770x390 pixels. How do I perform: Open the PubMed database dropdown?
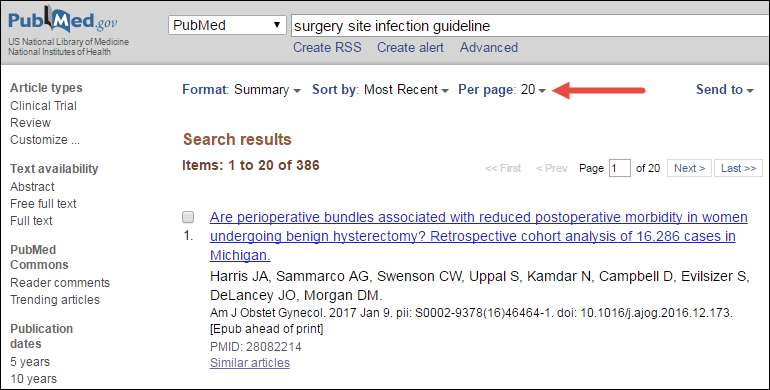pyautogui.click(x=227, y=25)
